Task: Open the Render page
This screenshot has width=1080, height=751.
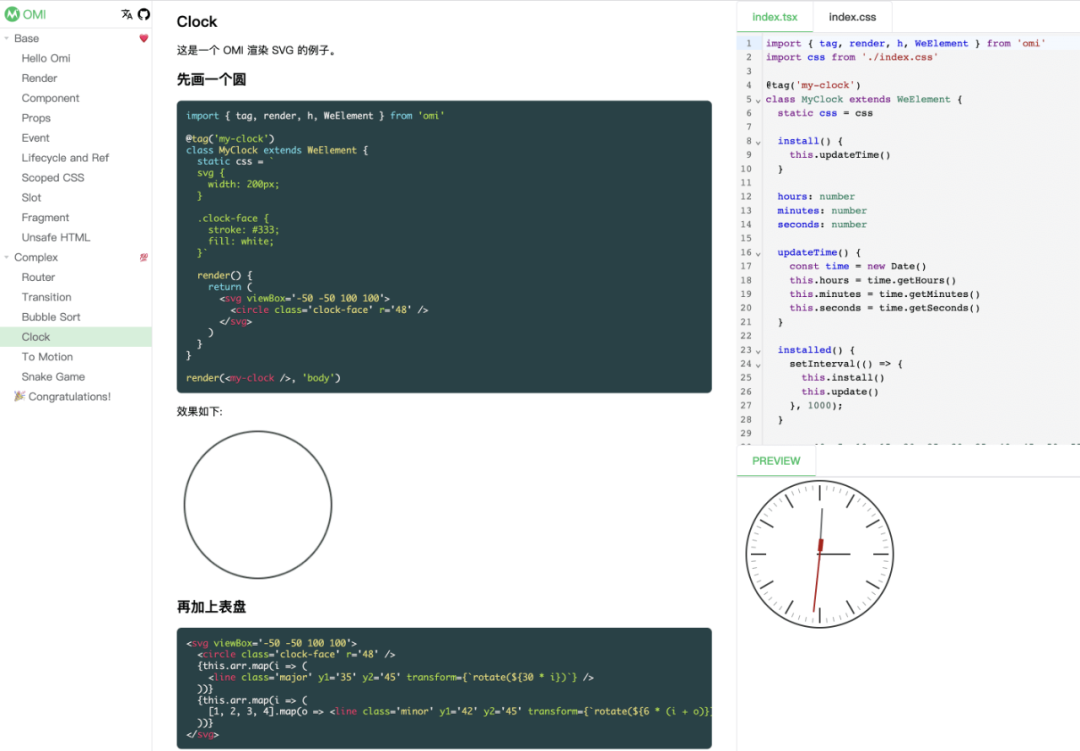Action: click(39, 79)
